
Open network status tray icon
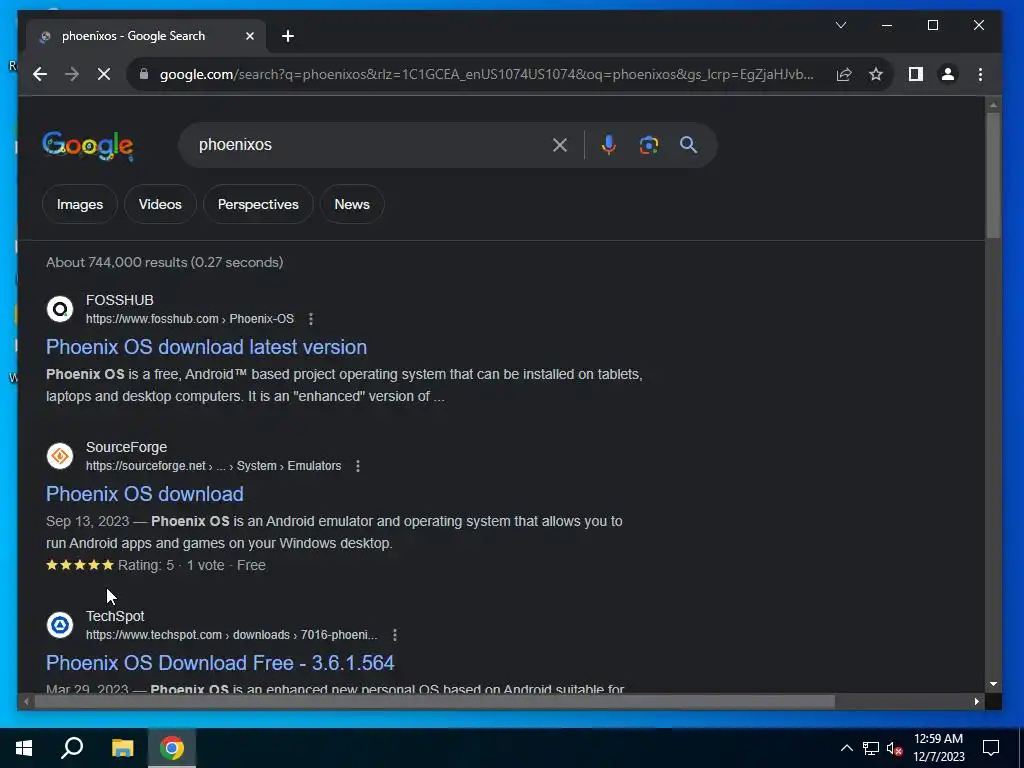tap(871, 748)
